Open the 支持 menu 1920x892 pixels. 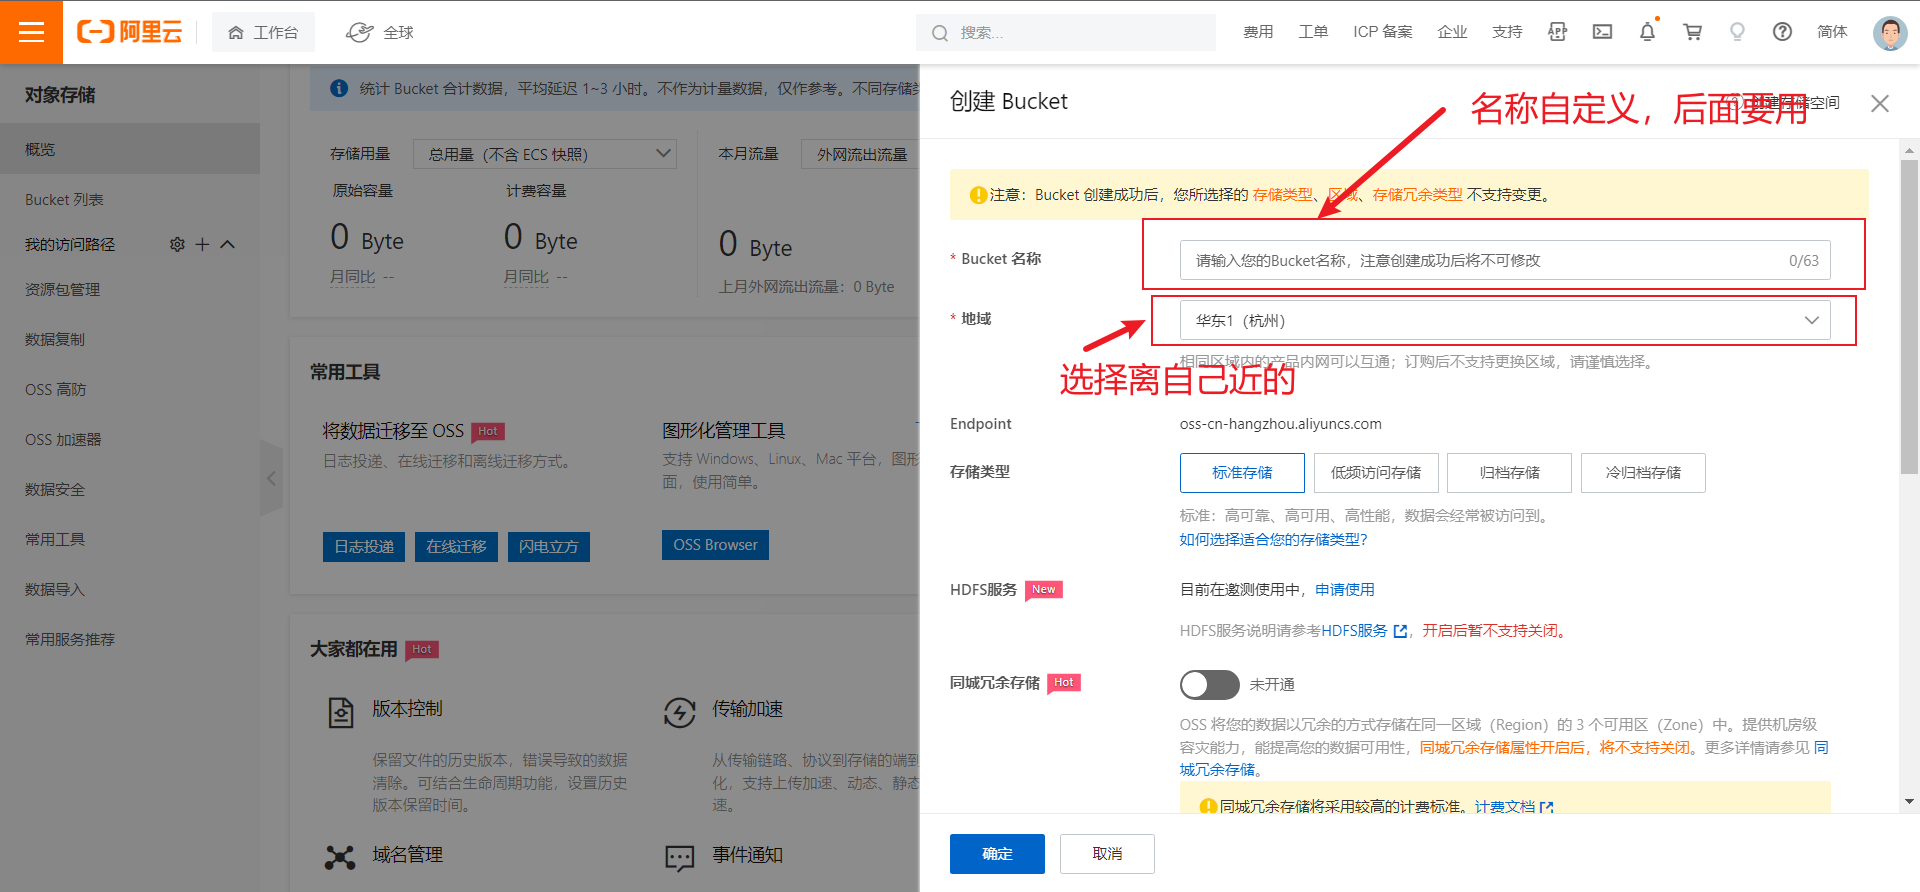coord(1507,32)
